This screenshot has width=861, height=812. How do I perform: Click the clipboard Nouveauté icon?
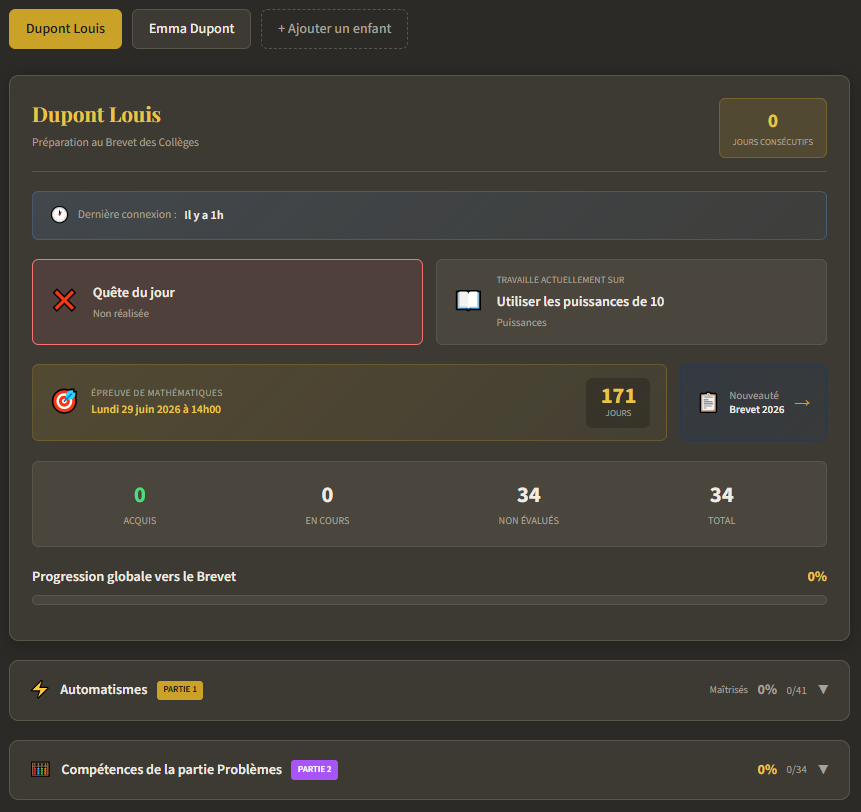point(708,403)
